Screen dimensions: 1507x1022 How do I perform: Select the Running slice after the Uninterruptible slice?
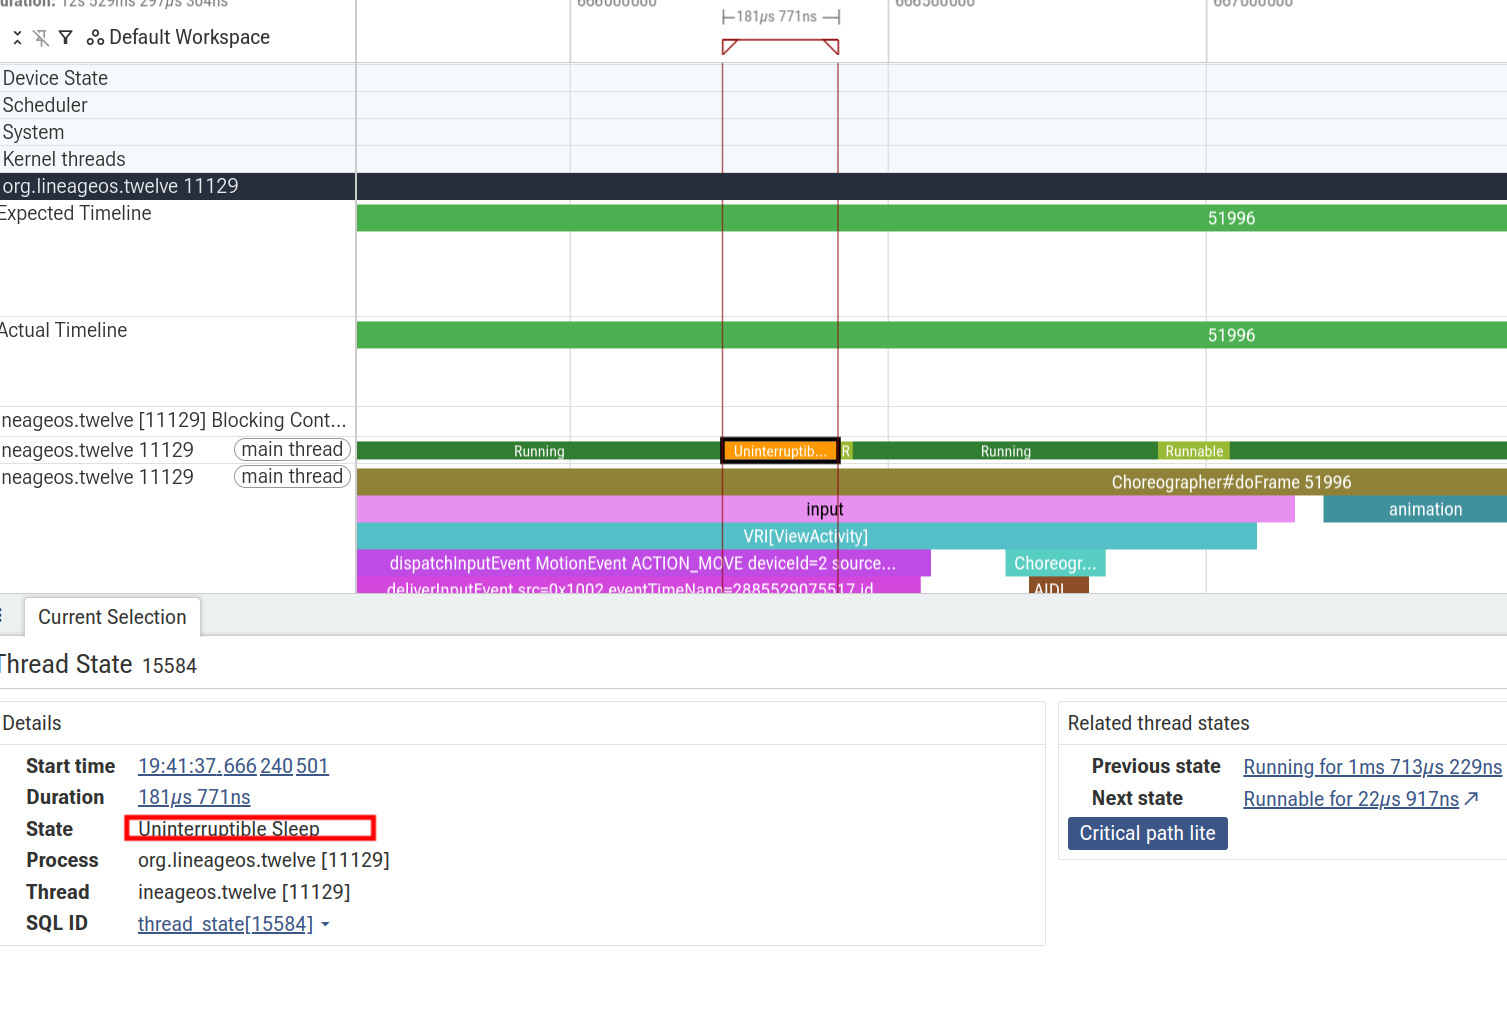click(x=1005, y=451)
